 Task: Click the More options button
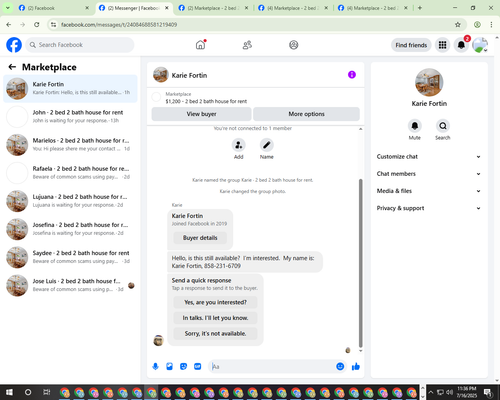click(306, 114)
